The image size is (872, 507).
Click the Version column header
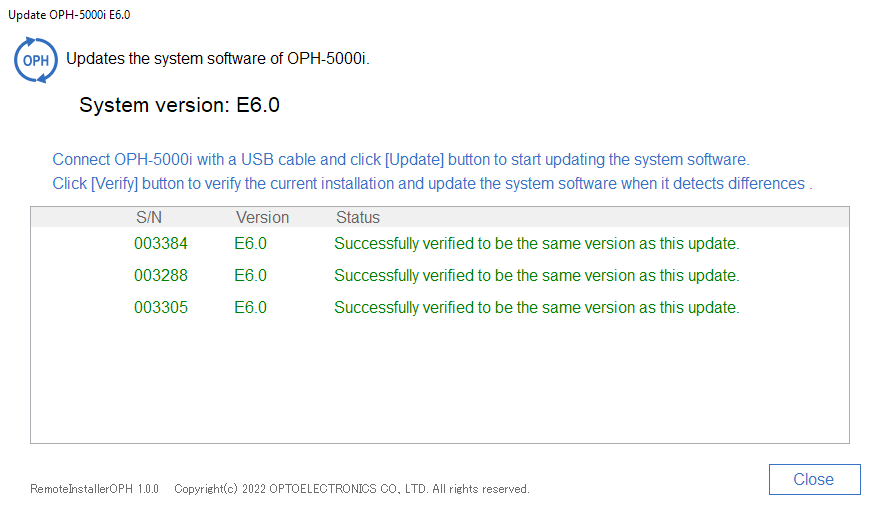(262, 217)
